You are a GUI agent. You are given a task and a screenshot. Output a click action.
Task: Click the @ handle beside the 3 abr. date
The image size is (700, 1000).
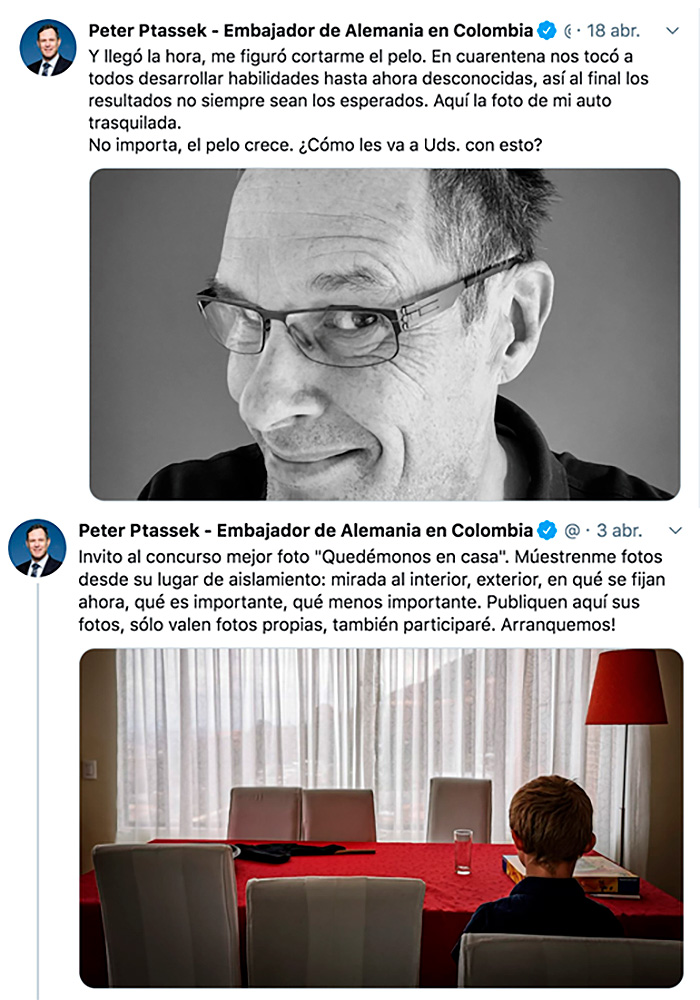[x=572, y=531]
